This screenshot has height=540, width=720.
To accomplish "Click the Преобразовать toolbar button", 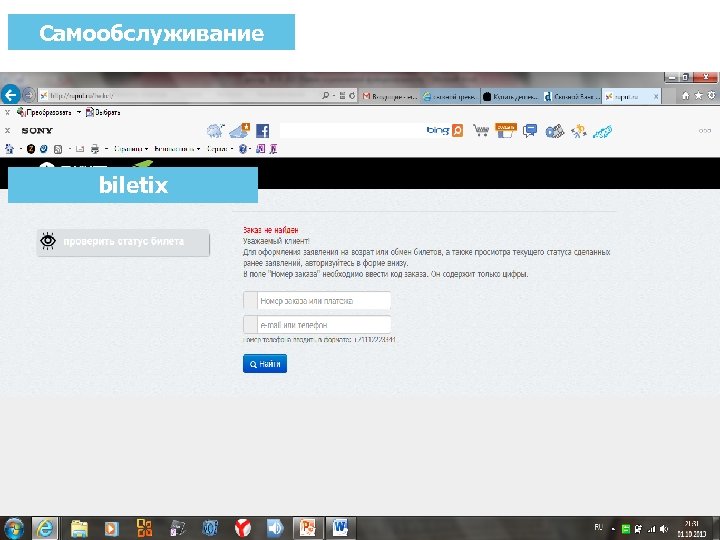I will click(x=44, y=112).
